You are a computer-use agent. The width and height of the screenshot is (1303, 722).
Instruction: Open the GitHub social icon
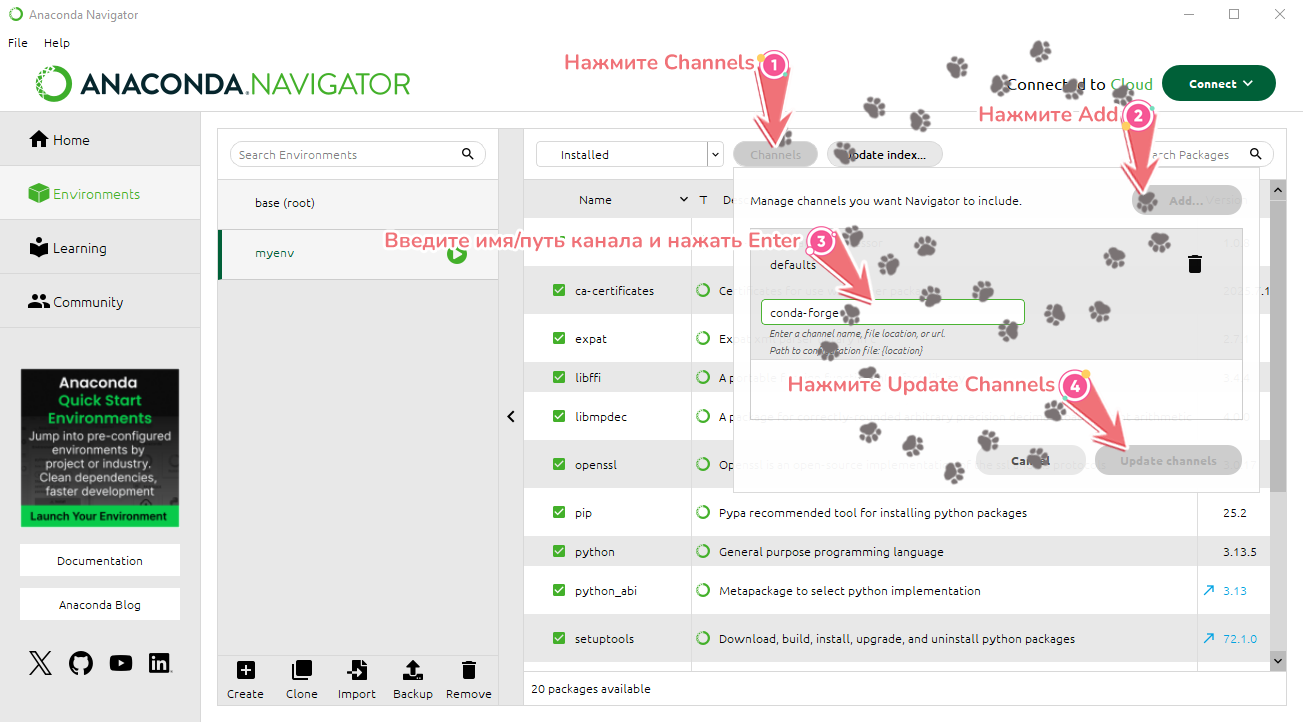[x=81, y=663]
